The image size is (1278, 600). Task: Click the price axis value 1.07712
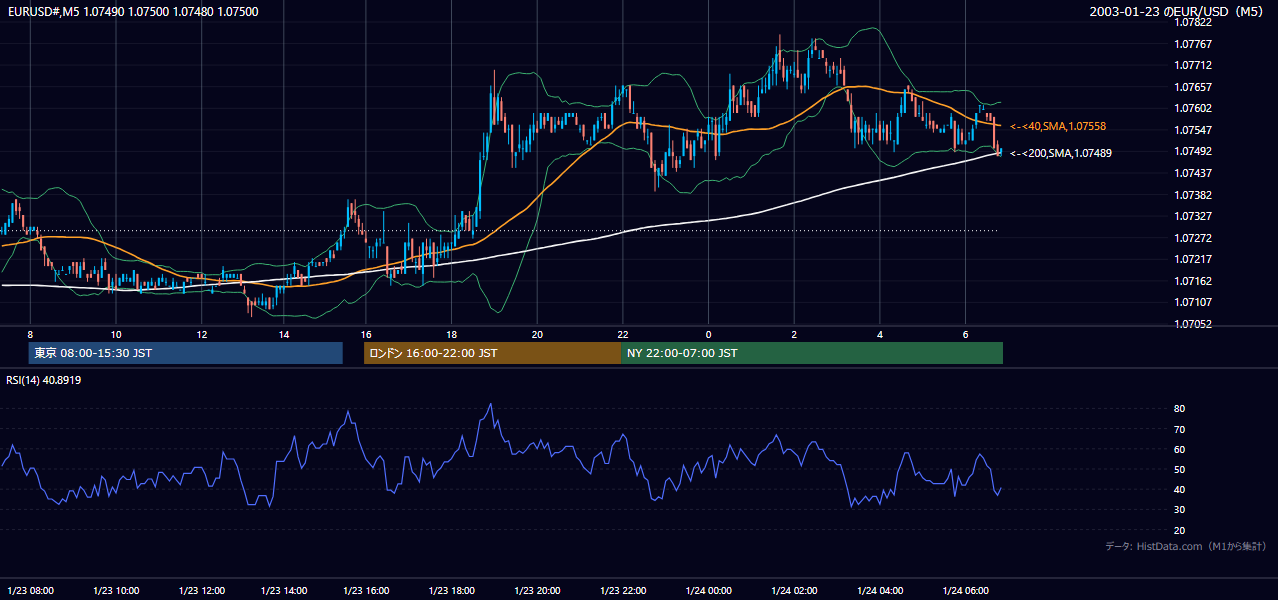point(1192,66)
